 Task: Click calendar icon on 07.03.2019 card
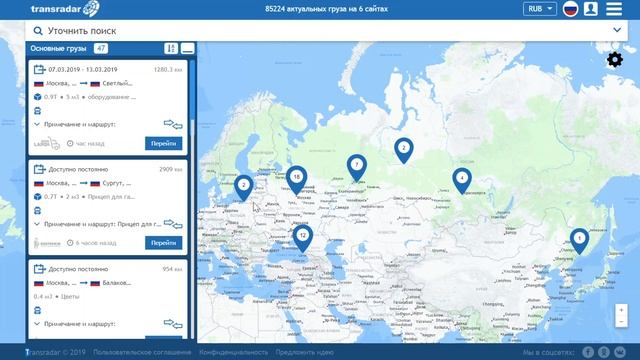39,69
